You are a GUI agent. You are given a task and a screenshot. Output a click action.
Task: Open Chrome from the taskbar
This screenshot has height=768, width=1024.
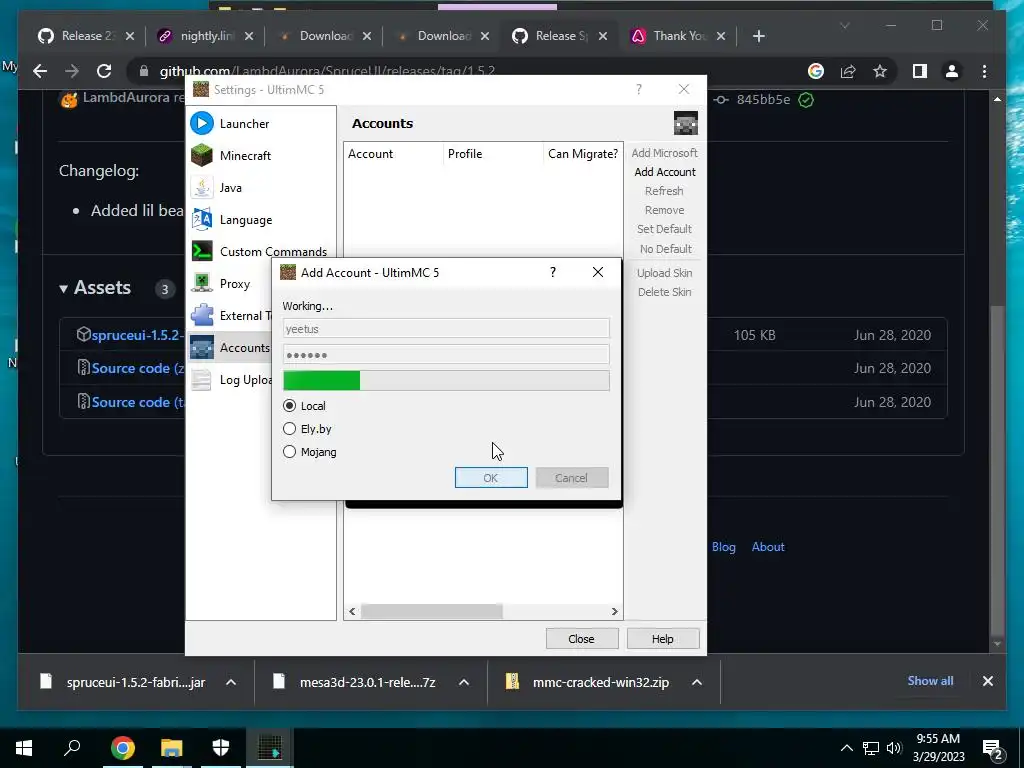122,748
